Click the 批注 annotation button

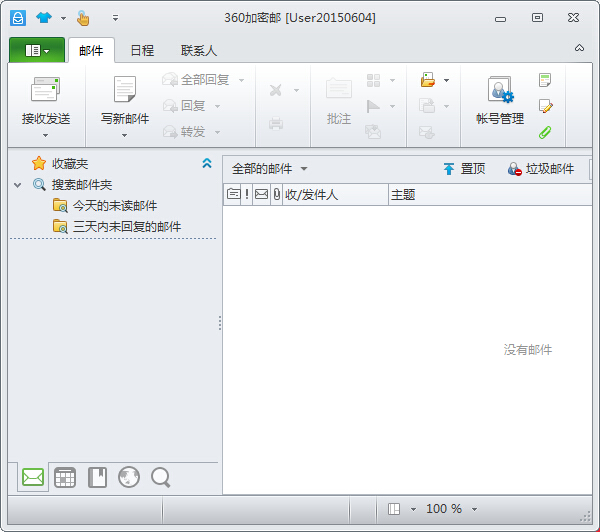point(339,101)
